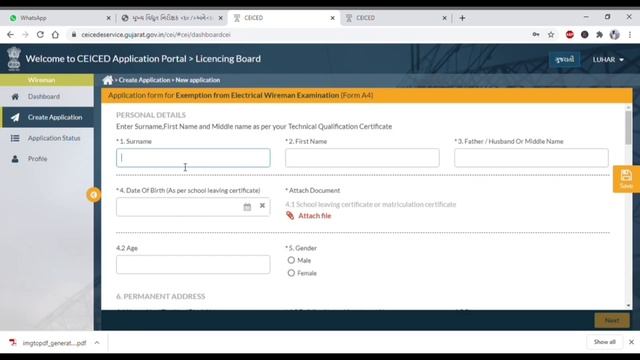640x360 pixels.
Task: Switch to the last CEICED tab
Action: [396, 18]
